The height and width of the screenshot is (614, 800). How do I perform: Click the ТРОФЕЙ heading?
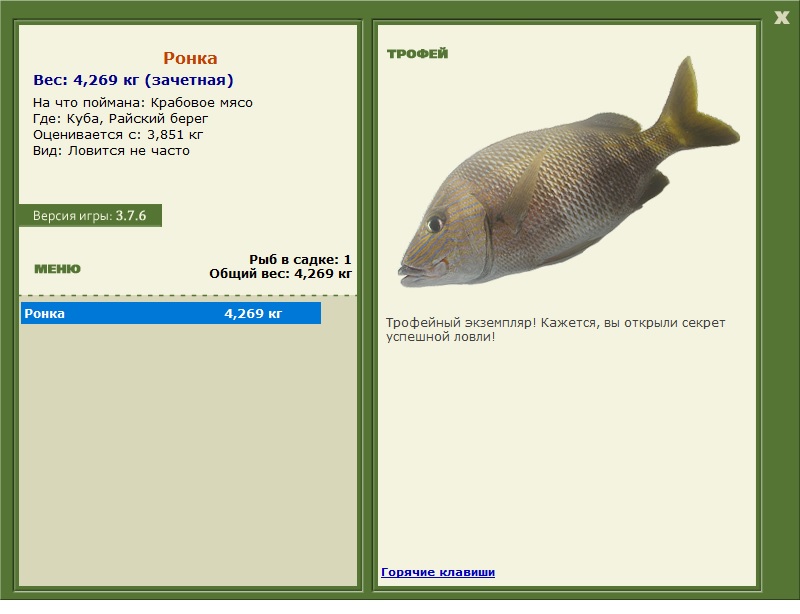[x=417, y=54]
